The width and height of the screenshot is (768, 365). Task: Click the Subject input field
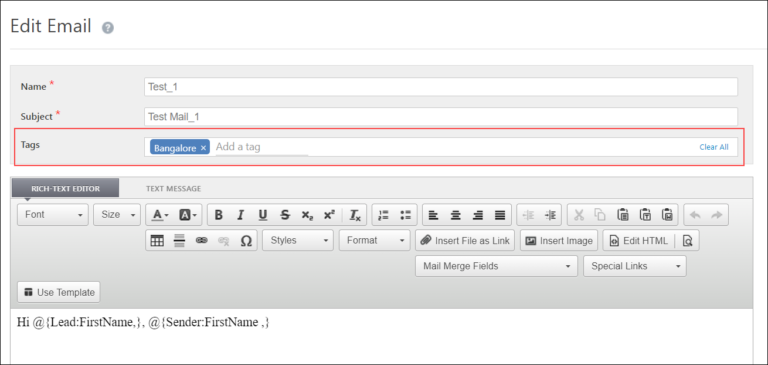pyautogui.click(x=441, y=117)
